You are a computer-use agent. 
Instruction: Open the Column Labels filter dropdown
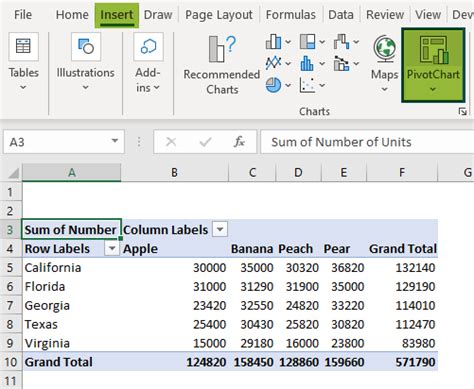pos(220,229)
